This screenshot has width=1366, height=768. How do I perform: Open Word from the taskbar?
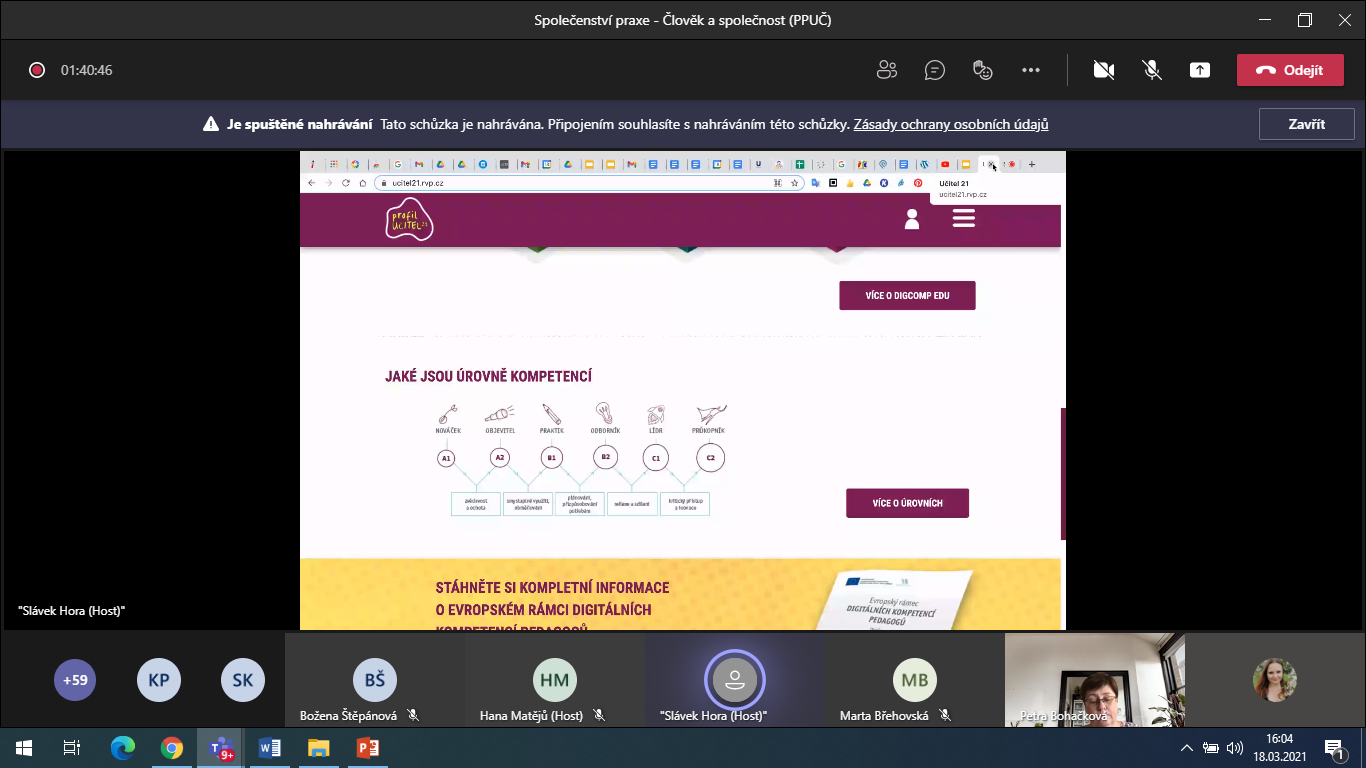(270, 748)
